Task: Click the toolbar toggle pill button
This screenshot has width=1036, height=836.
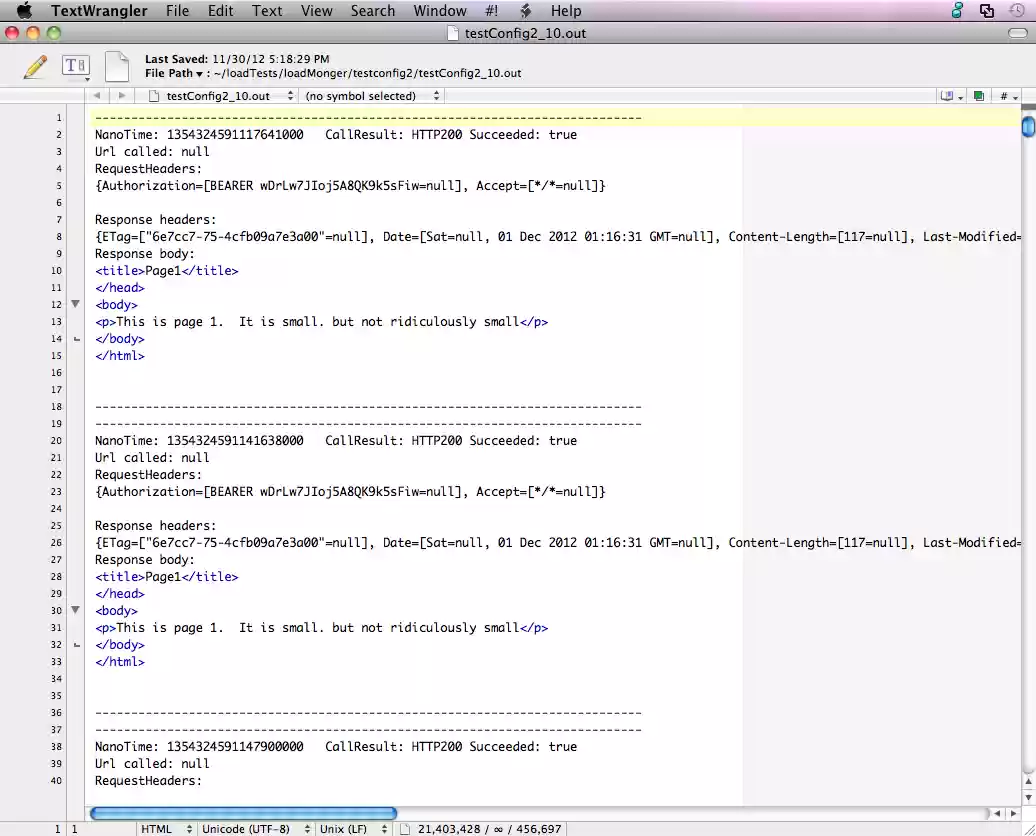Action: point(1018,33)
